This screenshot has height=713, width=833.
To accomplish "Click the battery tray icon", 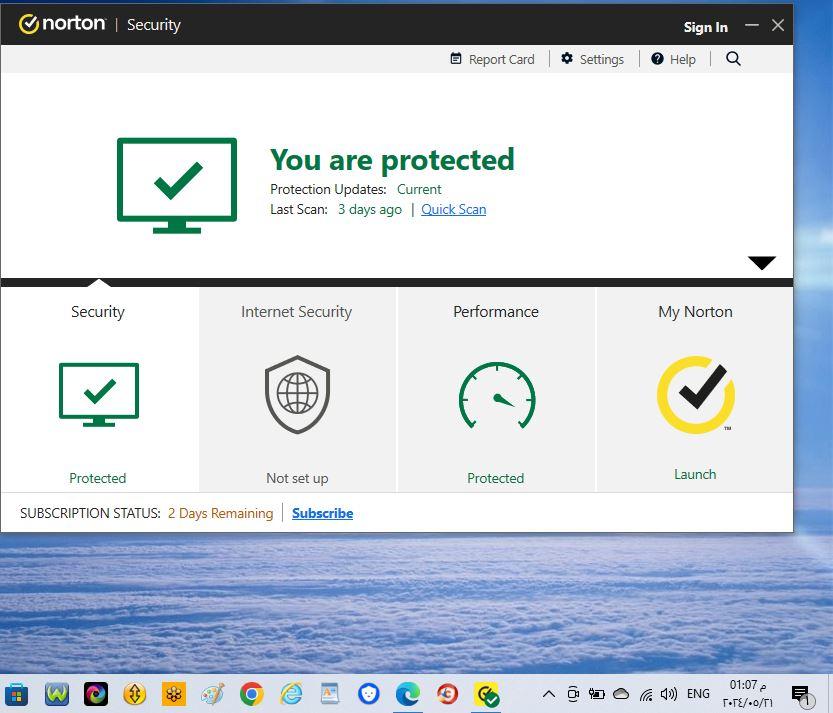I will click(x=597, y=694).
